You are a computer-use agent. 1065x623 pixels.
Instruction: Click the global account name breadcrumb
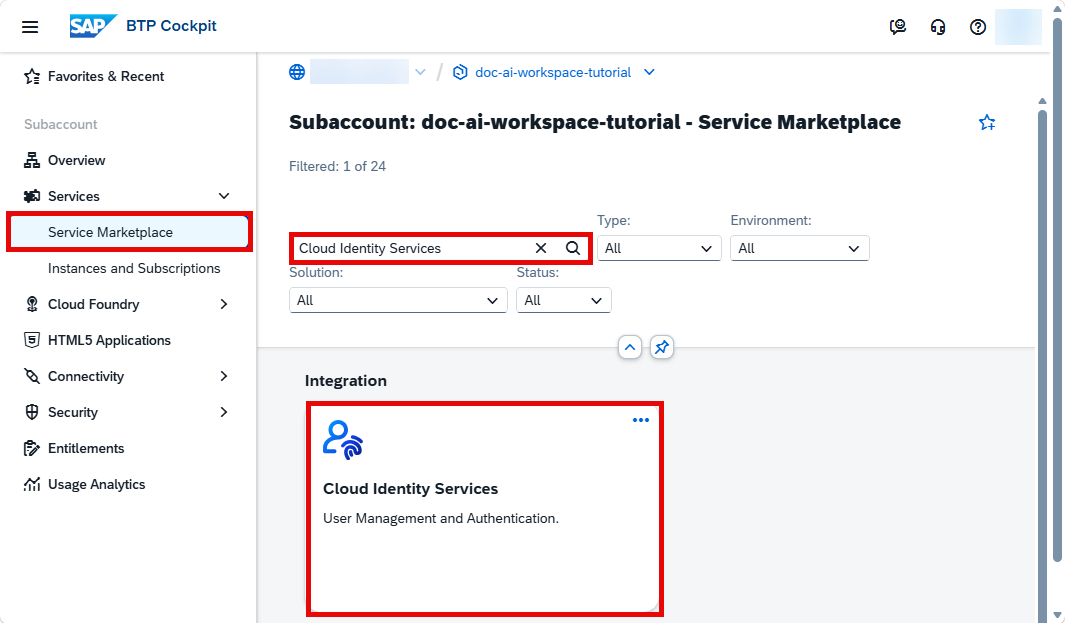point(359,72)
